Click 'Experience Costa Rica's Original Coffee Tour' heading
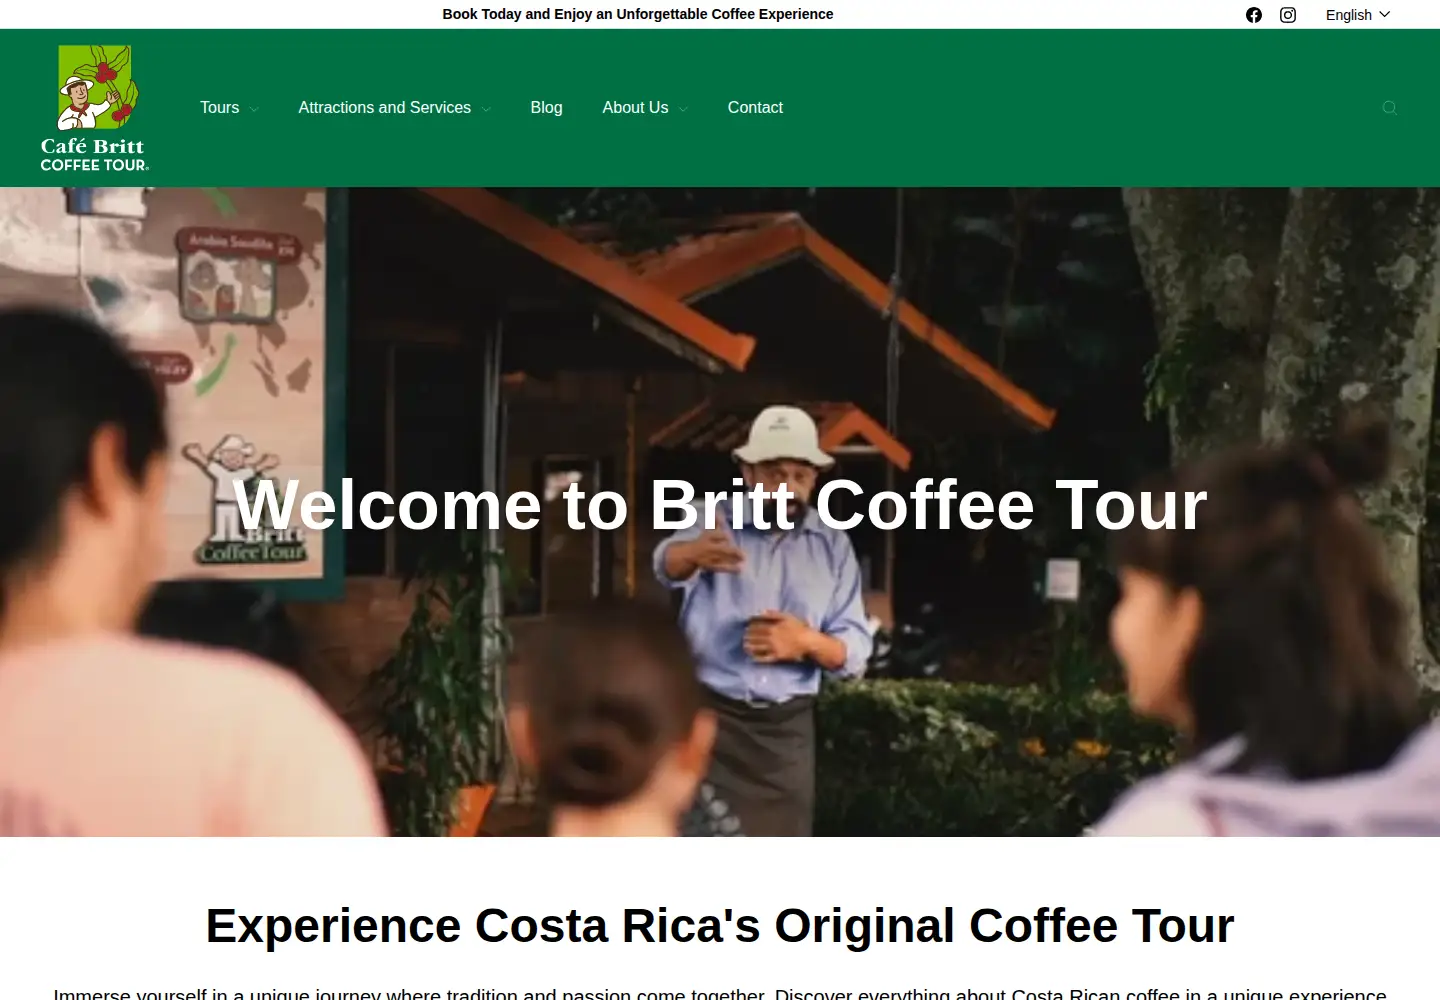1440x1000 pixels. 720,926
